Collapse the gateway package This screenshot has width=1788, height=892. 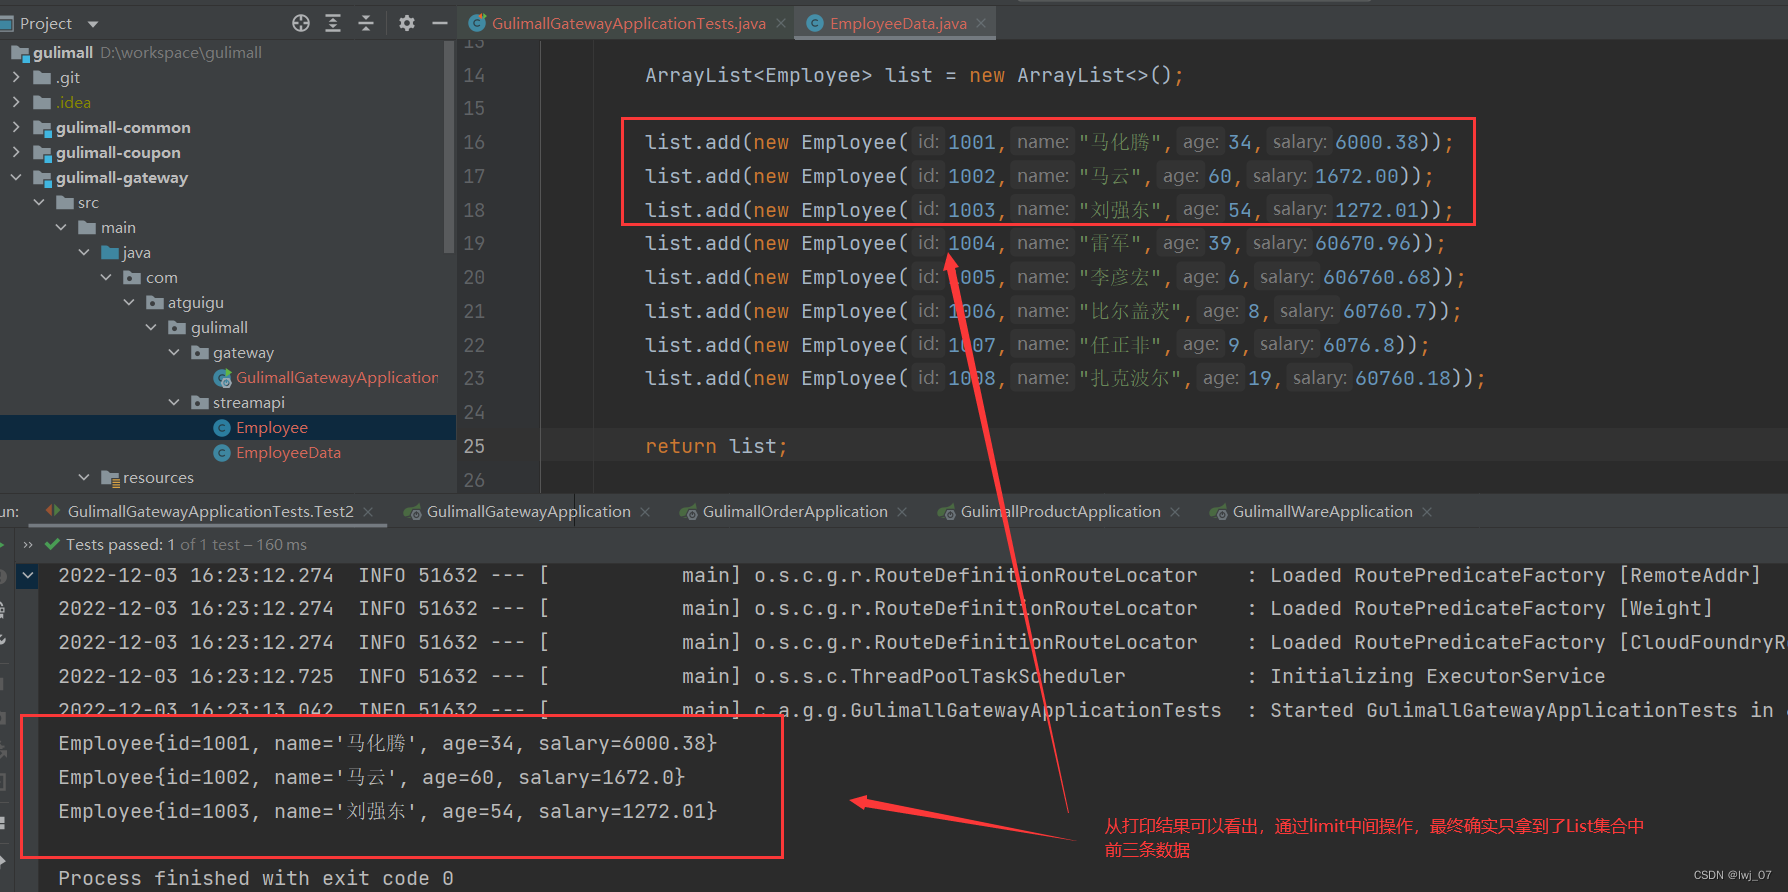click(x=174, y=352)
